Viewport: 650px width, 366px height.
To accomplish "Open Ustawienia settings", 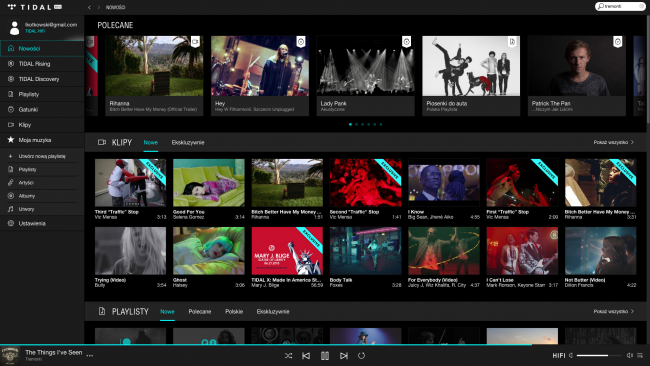I will point(42,223).
